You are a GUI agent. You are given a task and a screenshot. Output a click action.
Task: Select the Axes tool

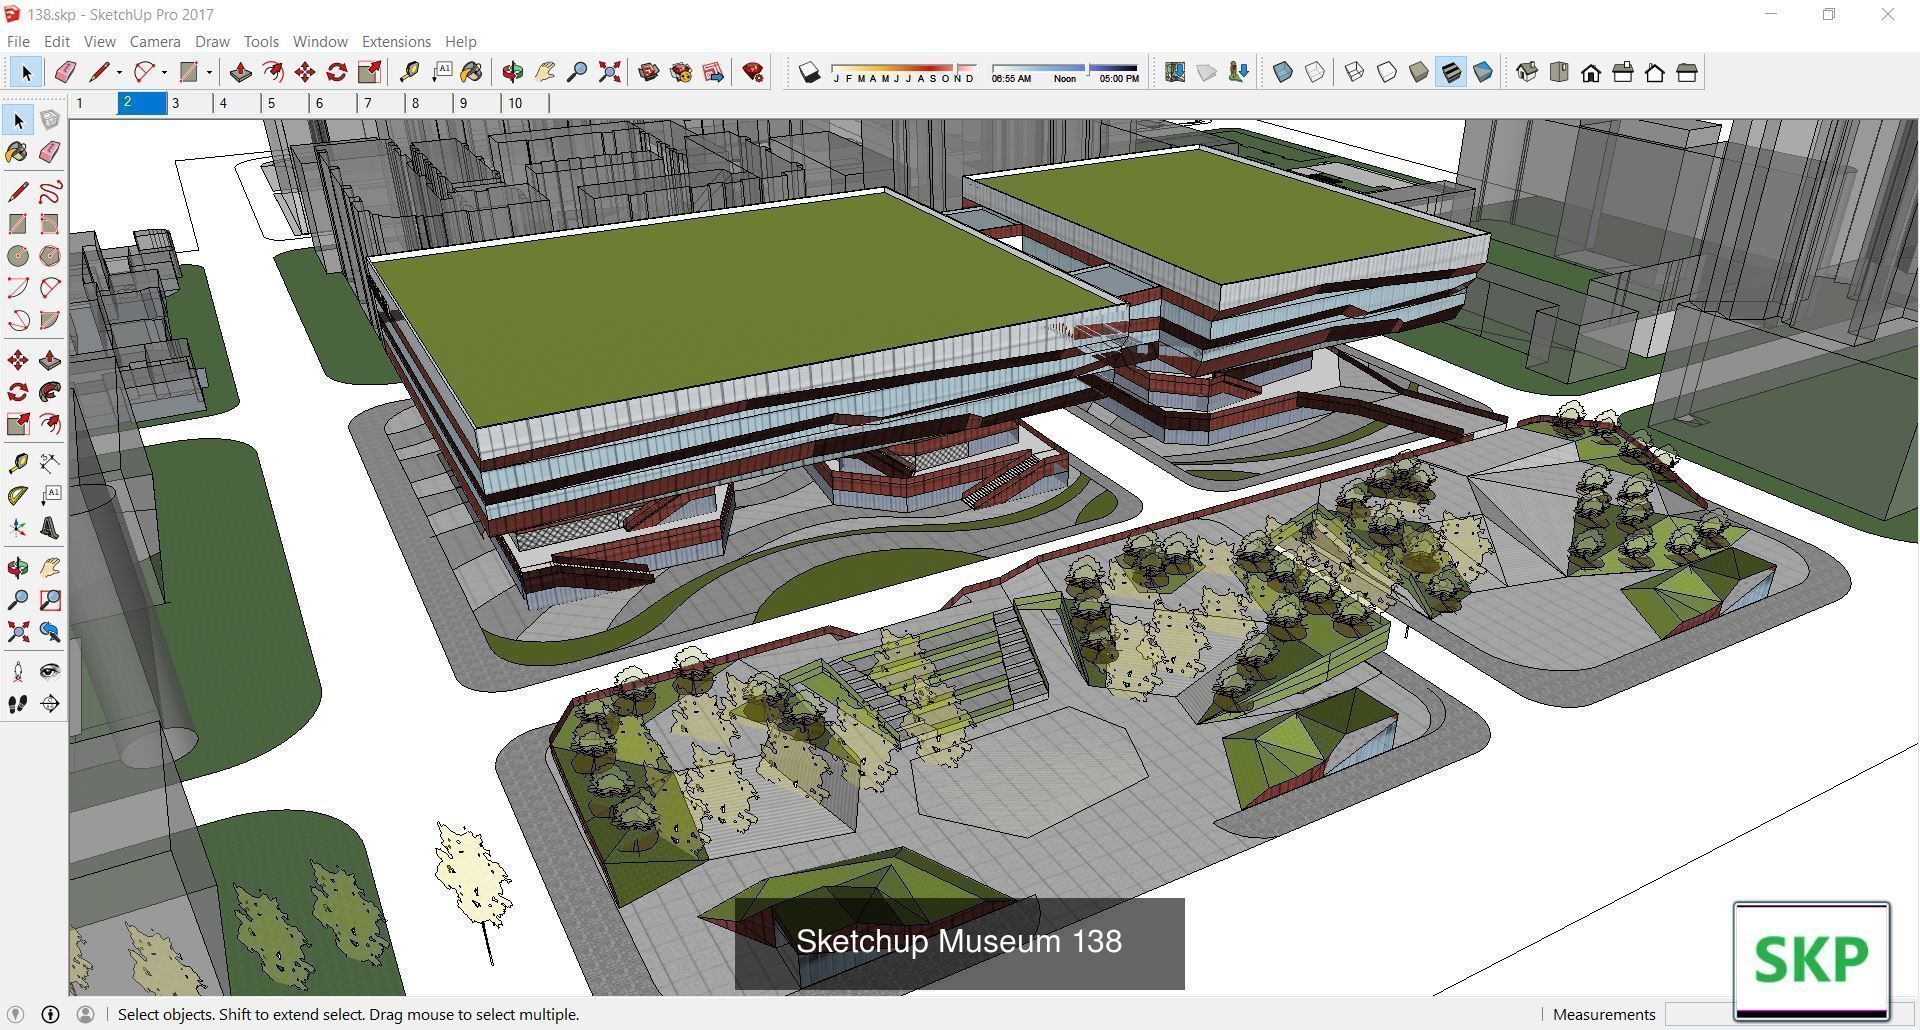(18, 528)
